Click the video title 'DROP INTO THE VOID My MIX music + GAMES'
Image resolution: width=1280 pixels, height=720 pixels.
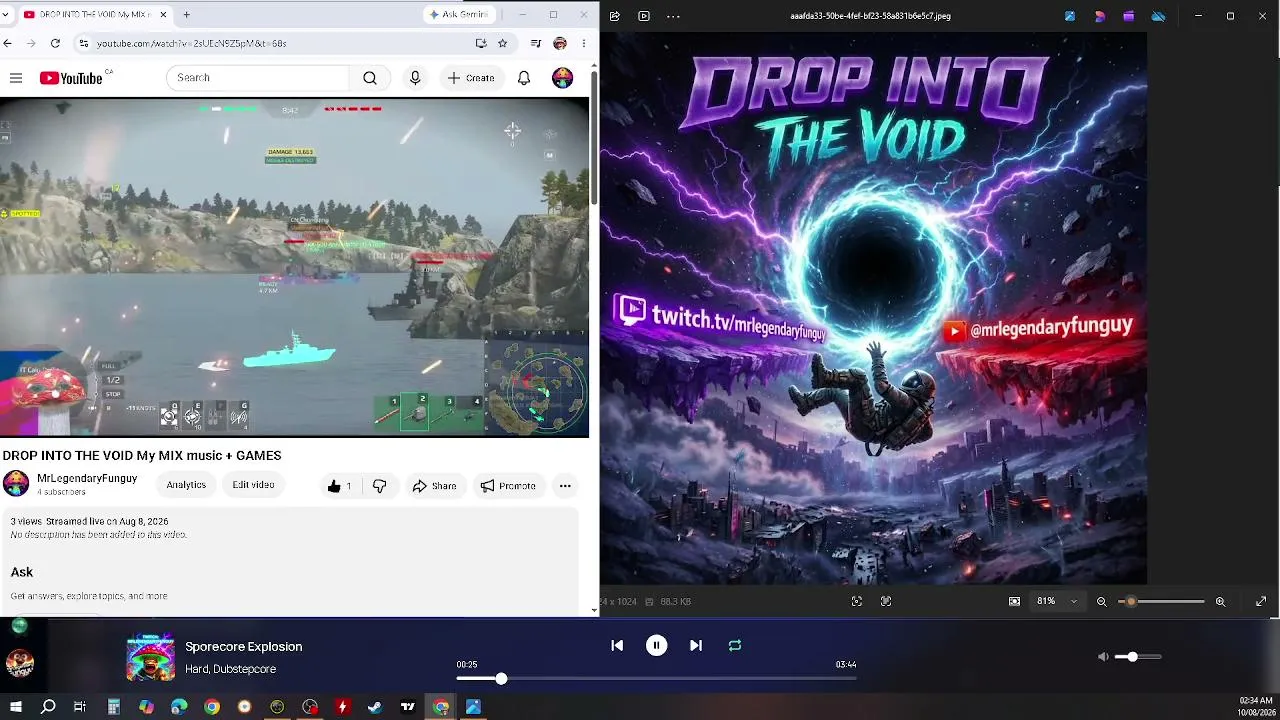142,456
